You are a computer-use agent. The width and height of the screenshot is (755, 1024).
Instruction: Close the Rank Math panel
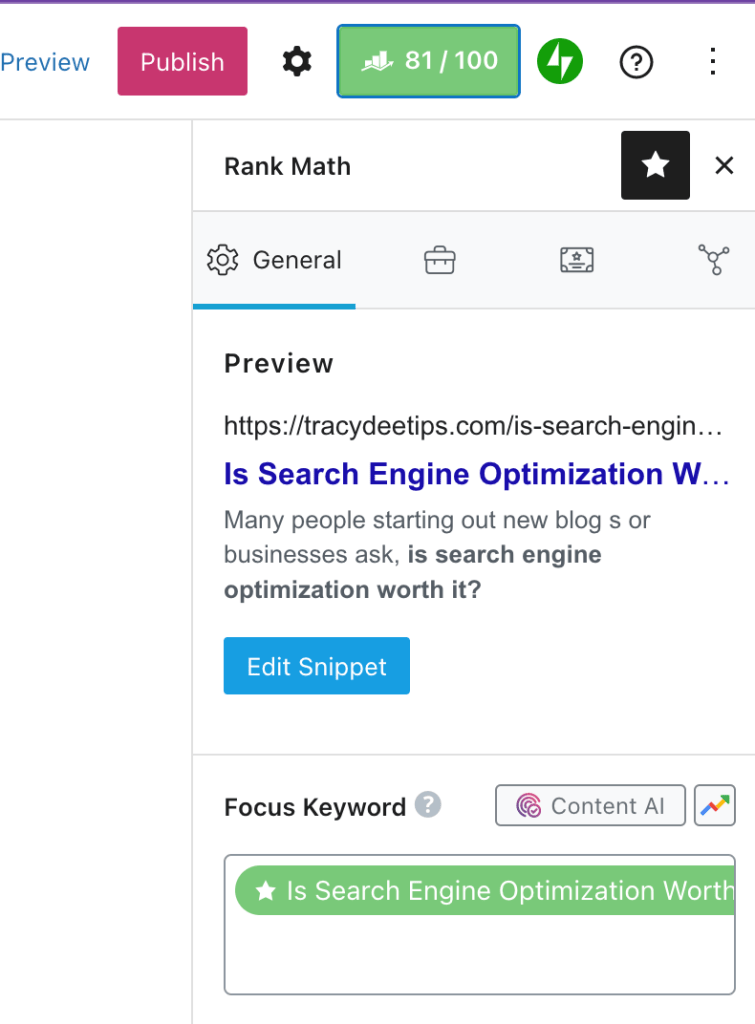[x=724, y=165]
